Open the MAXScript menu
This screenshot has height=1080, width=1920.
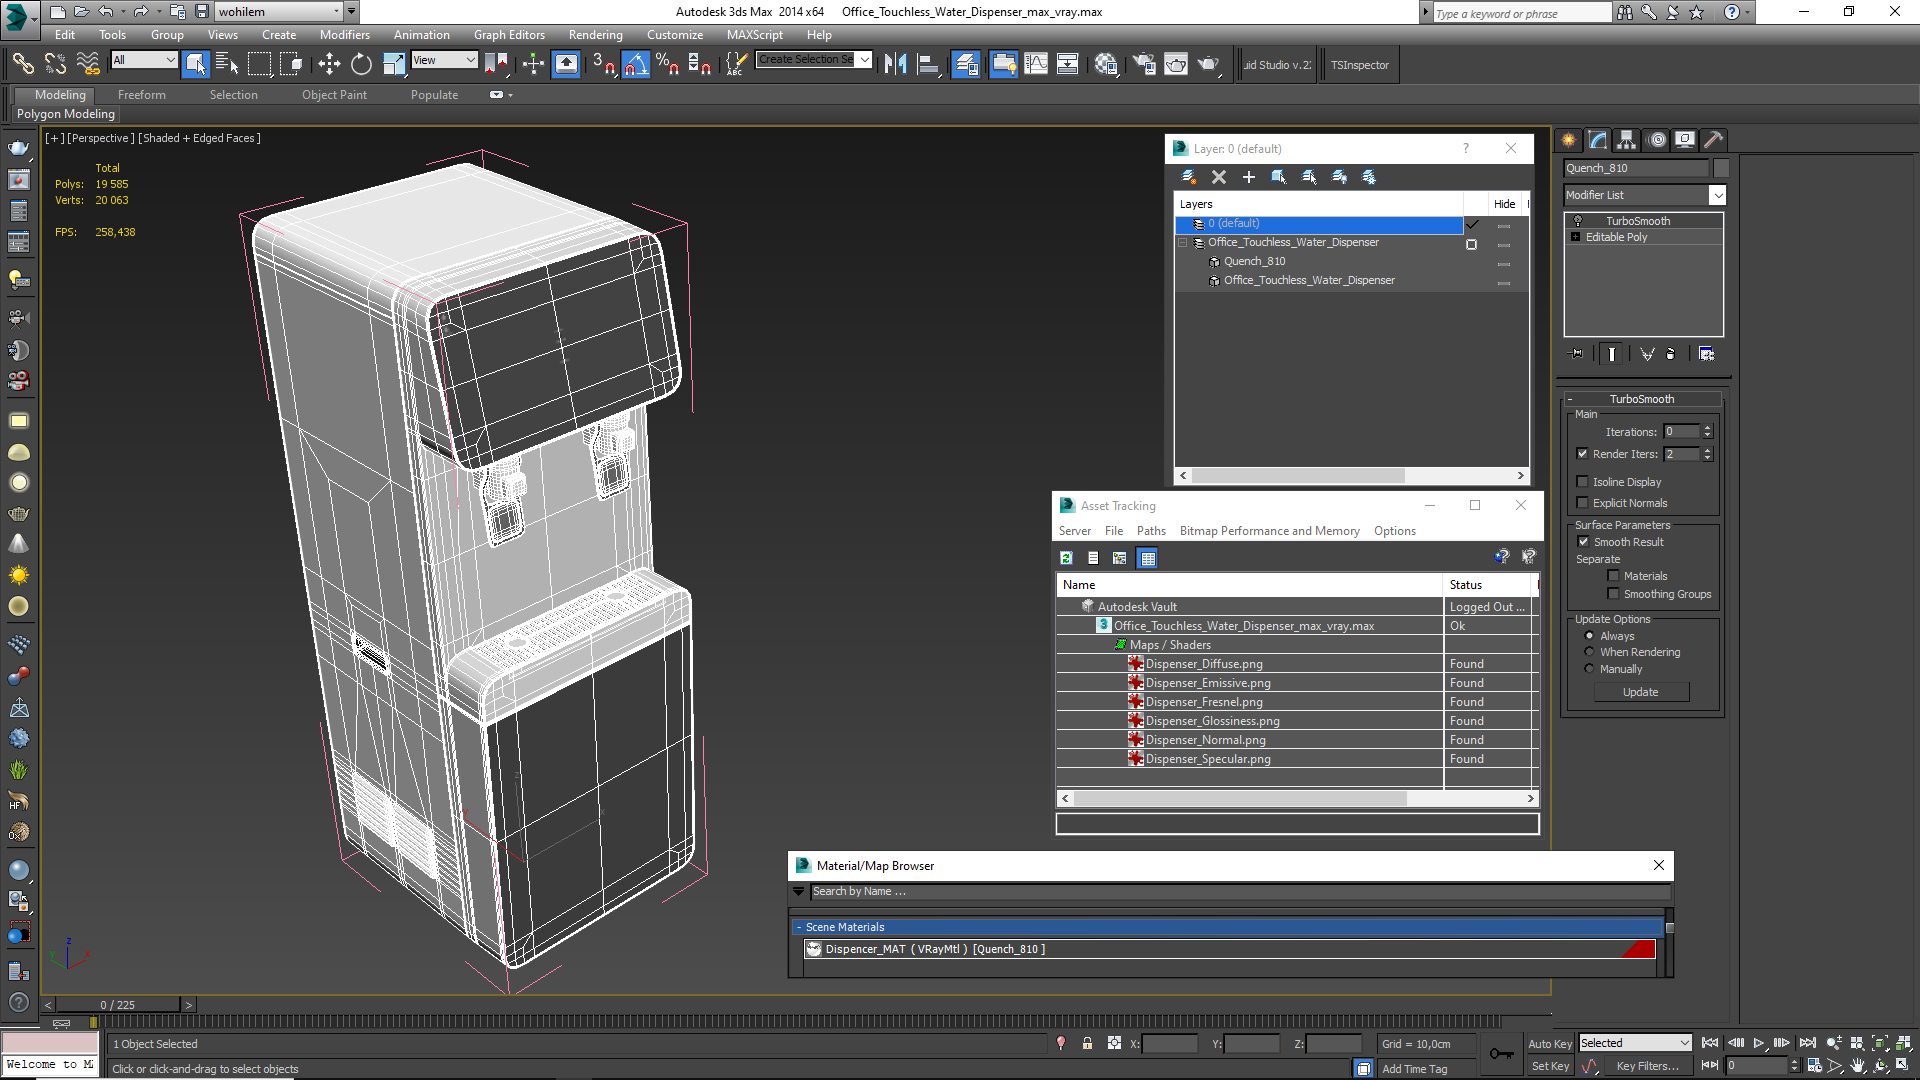[x=754, y=34]
